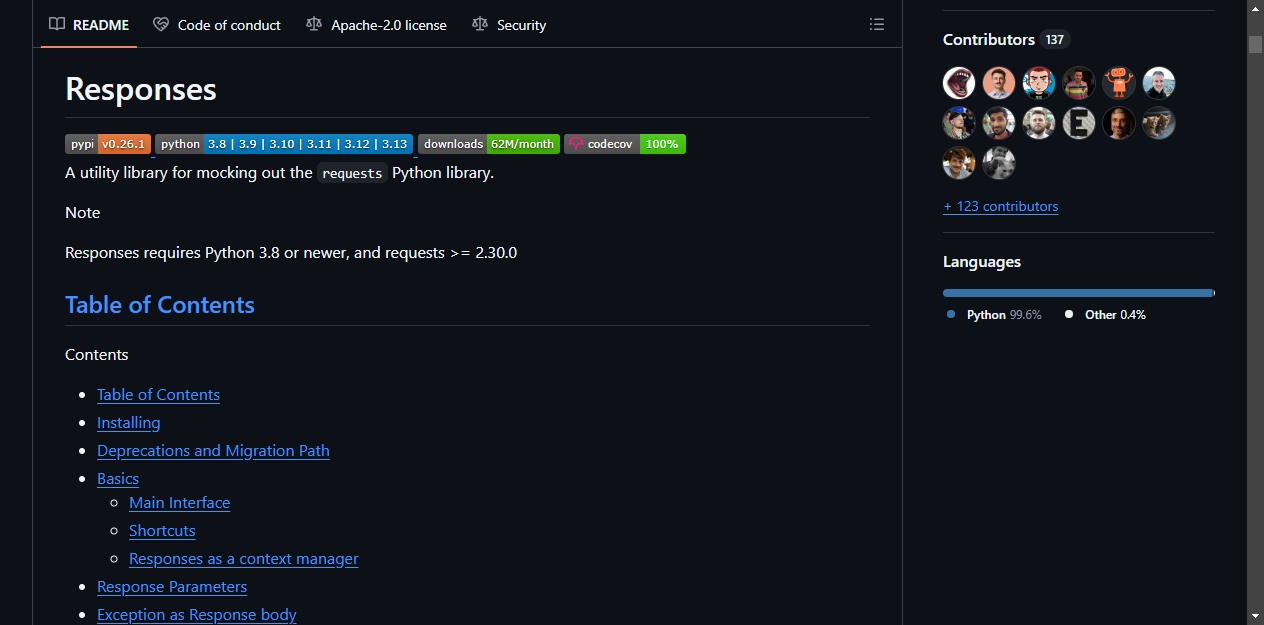Click the Languages heading
The height and width of the screenshot is (625, 1264).
982,262
